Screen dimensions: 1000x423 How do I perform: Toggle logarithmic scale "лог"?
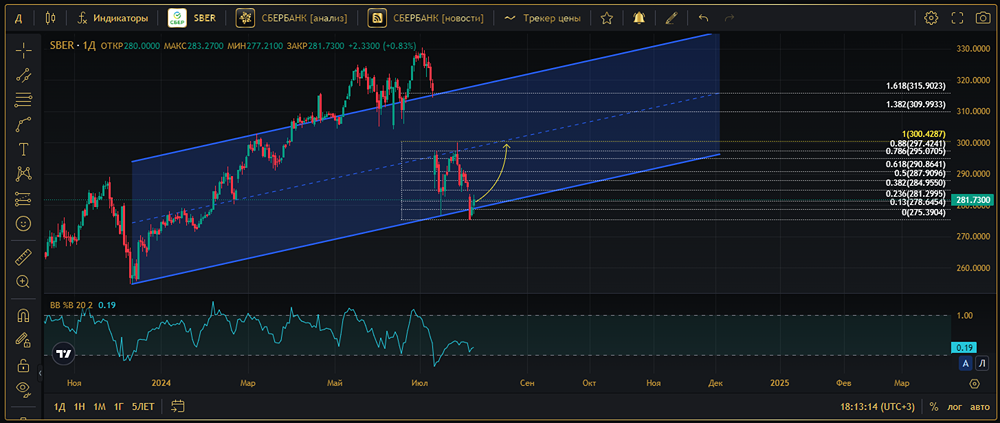coord(957,407)
